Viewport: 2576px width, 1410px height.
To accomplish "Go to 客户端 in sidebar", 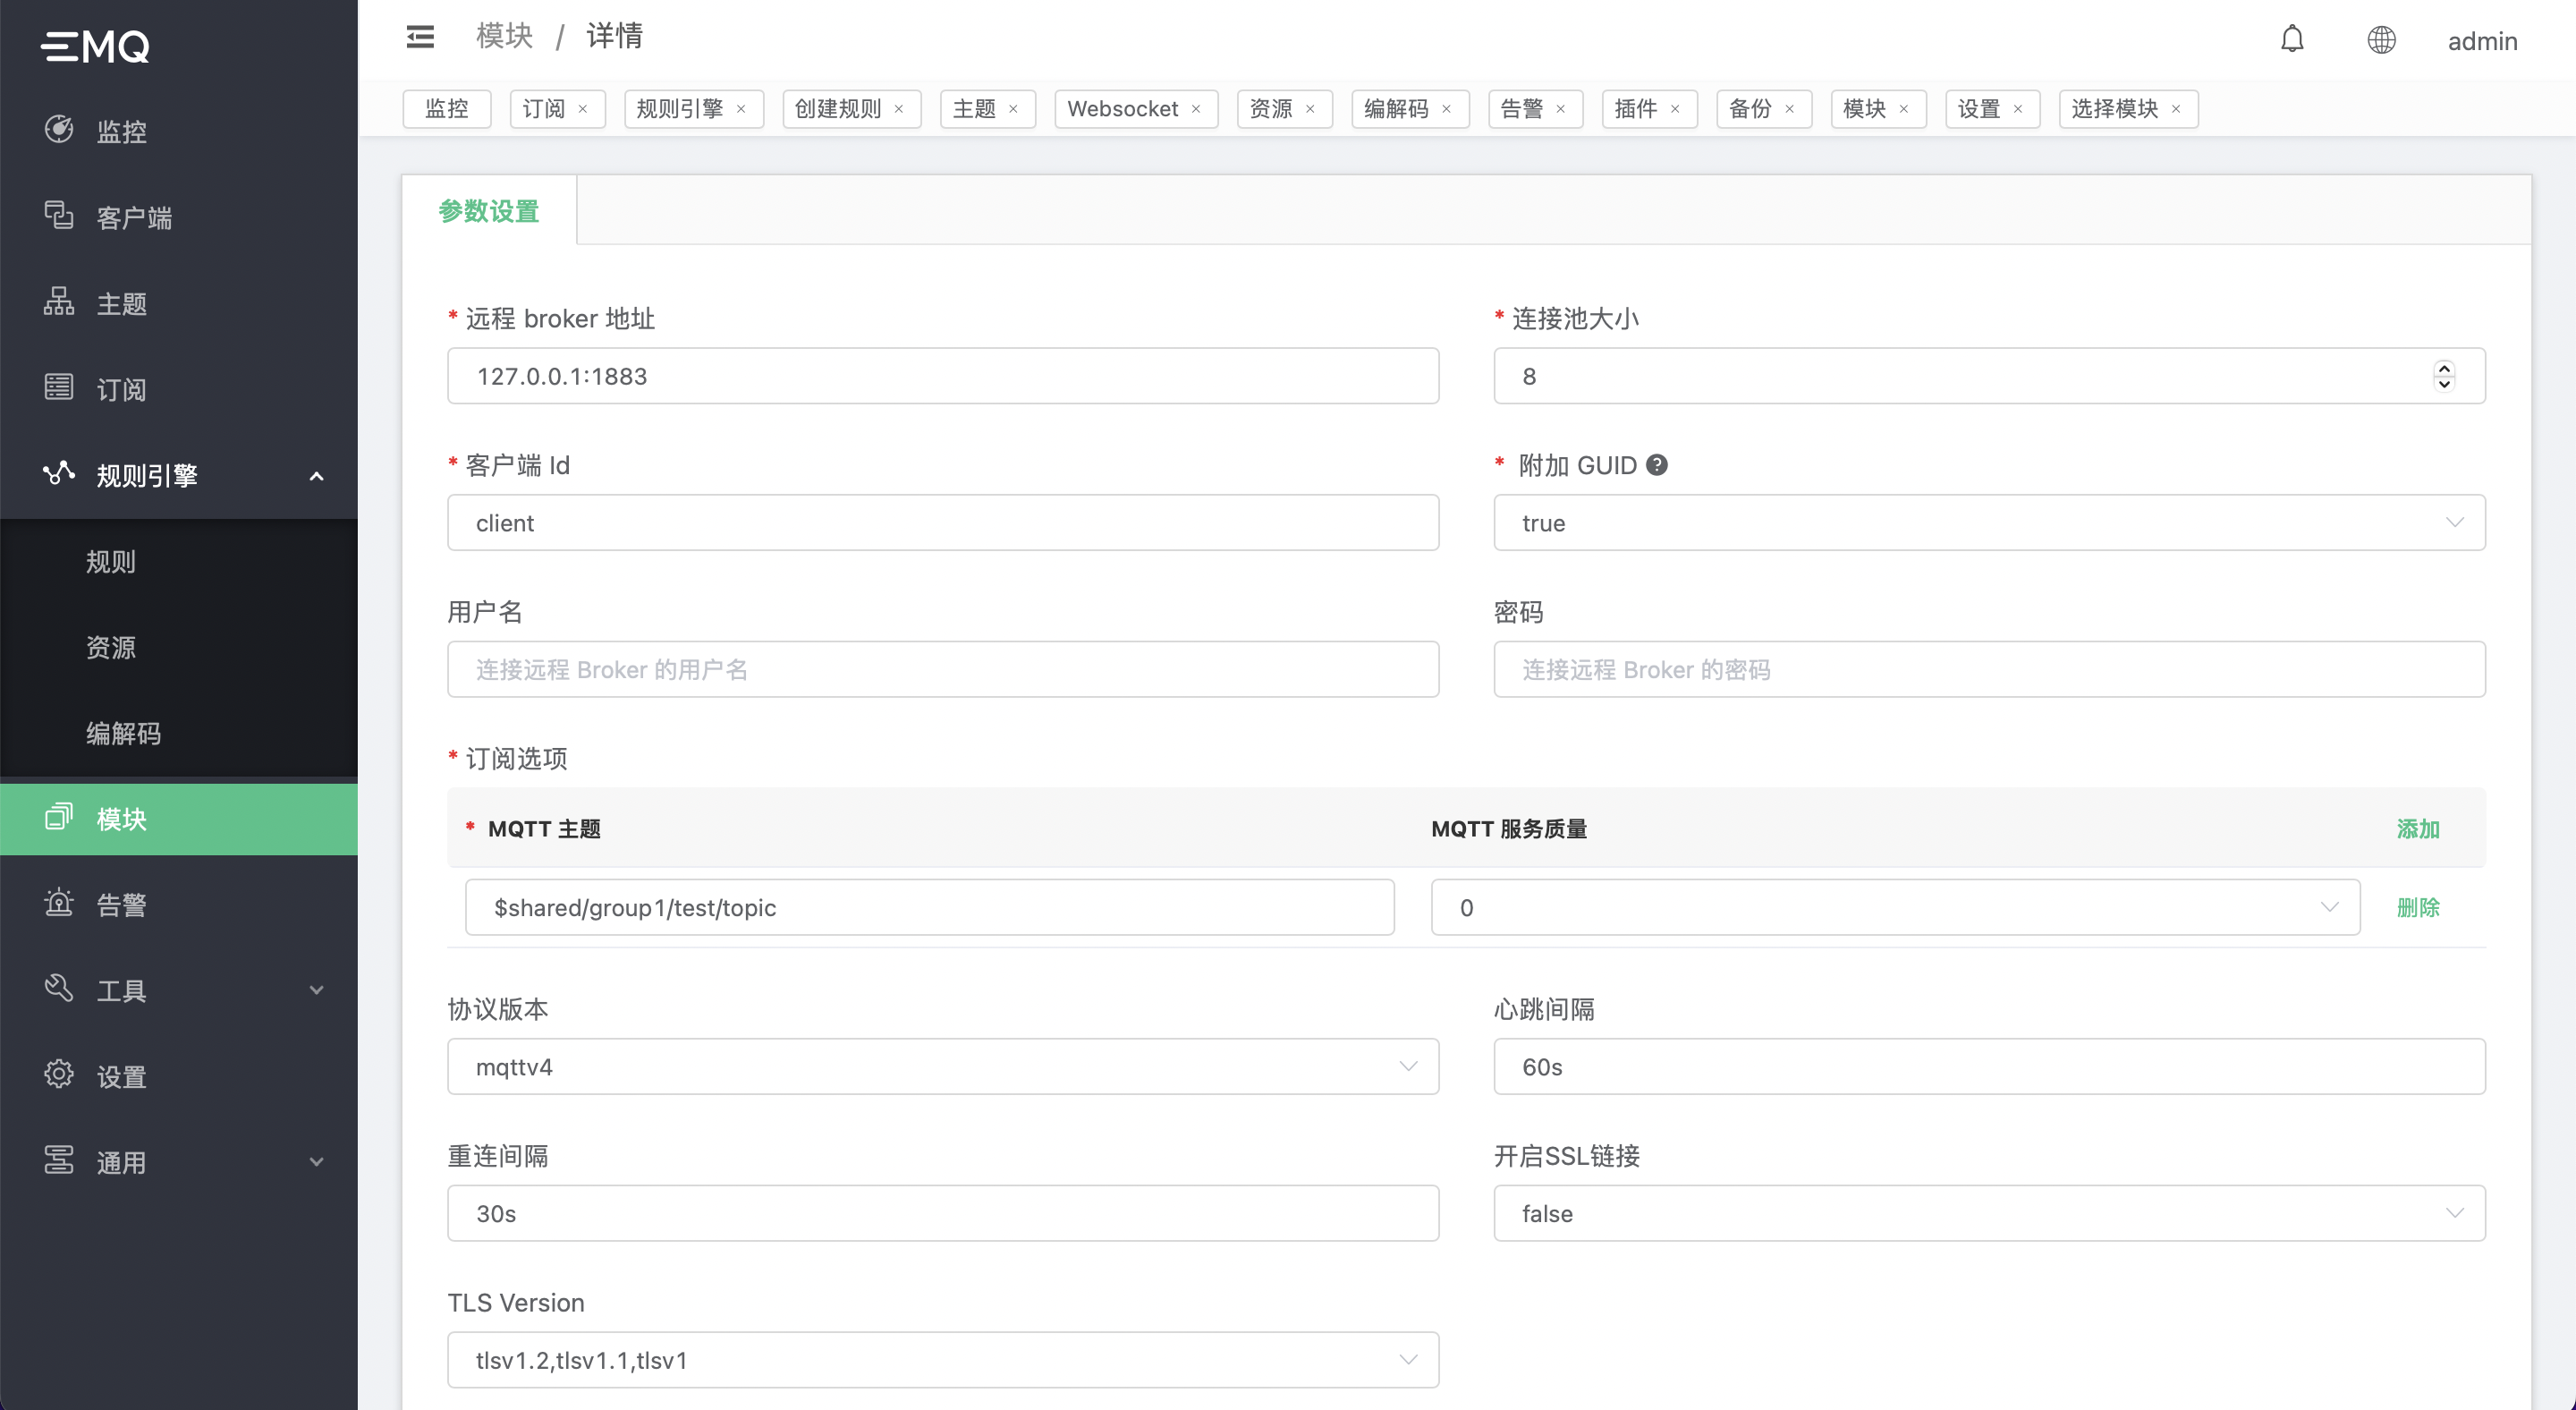I will (133, 217).
